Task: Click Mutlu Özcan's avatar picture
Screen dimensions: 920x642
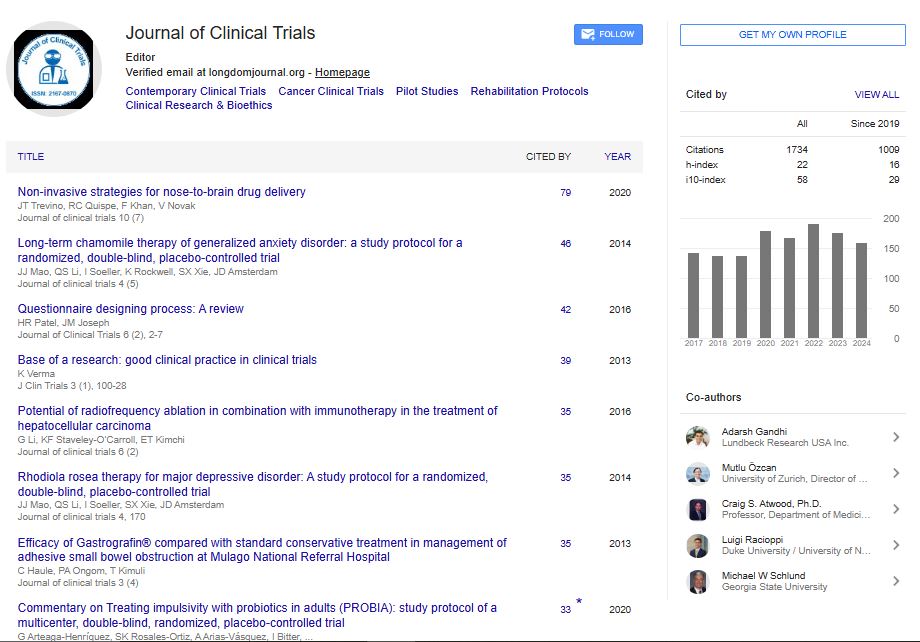Action: pos(698,473)
